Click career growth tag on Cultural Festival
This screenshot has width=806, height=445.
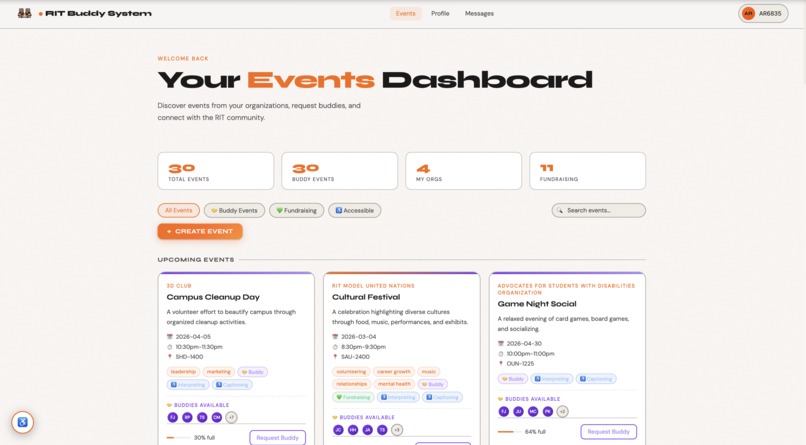(x=393, y=372)
